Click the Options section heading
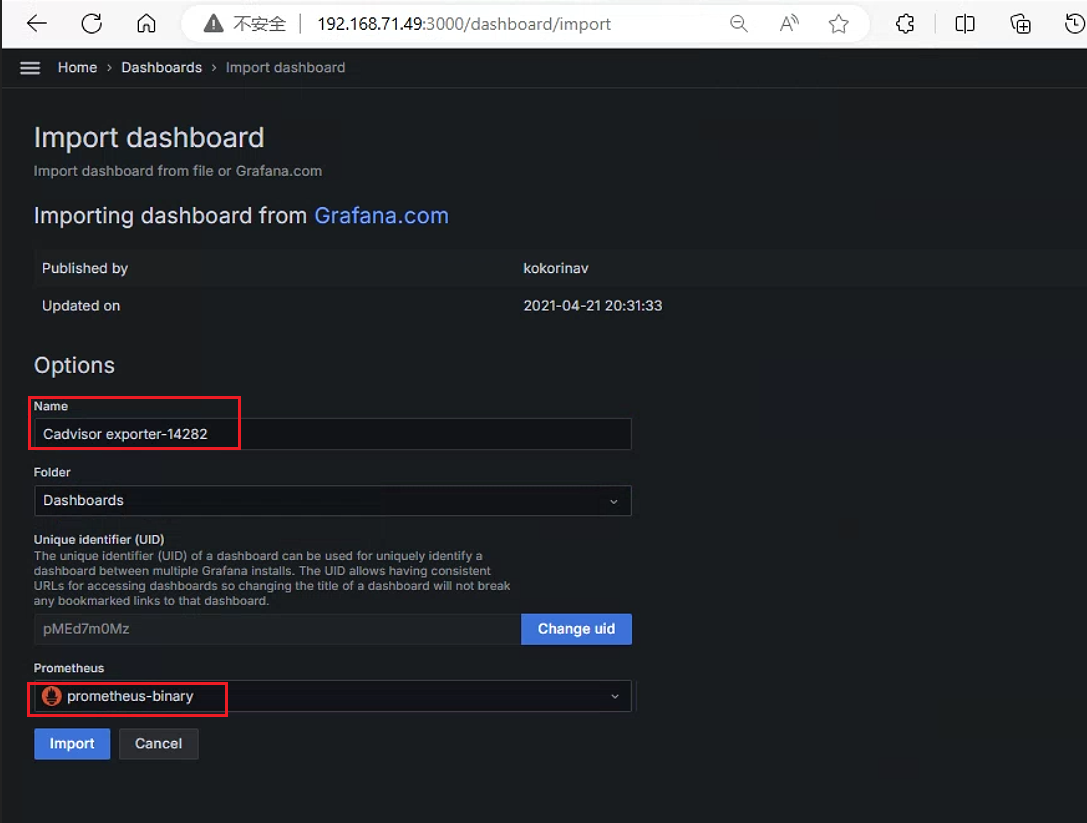Viewport: 1087px width, 823px height. click(74, 365)
